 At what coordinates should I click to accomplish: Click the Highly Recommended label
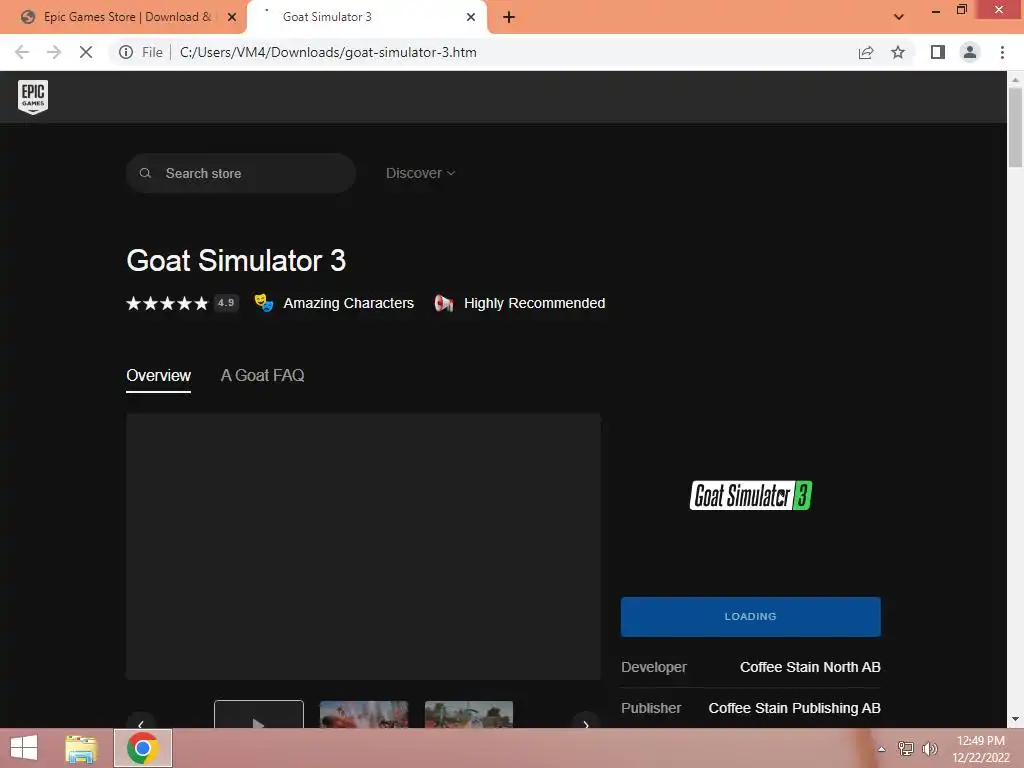(x=534, y=303)
